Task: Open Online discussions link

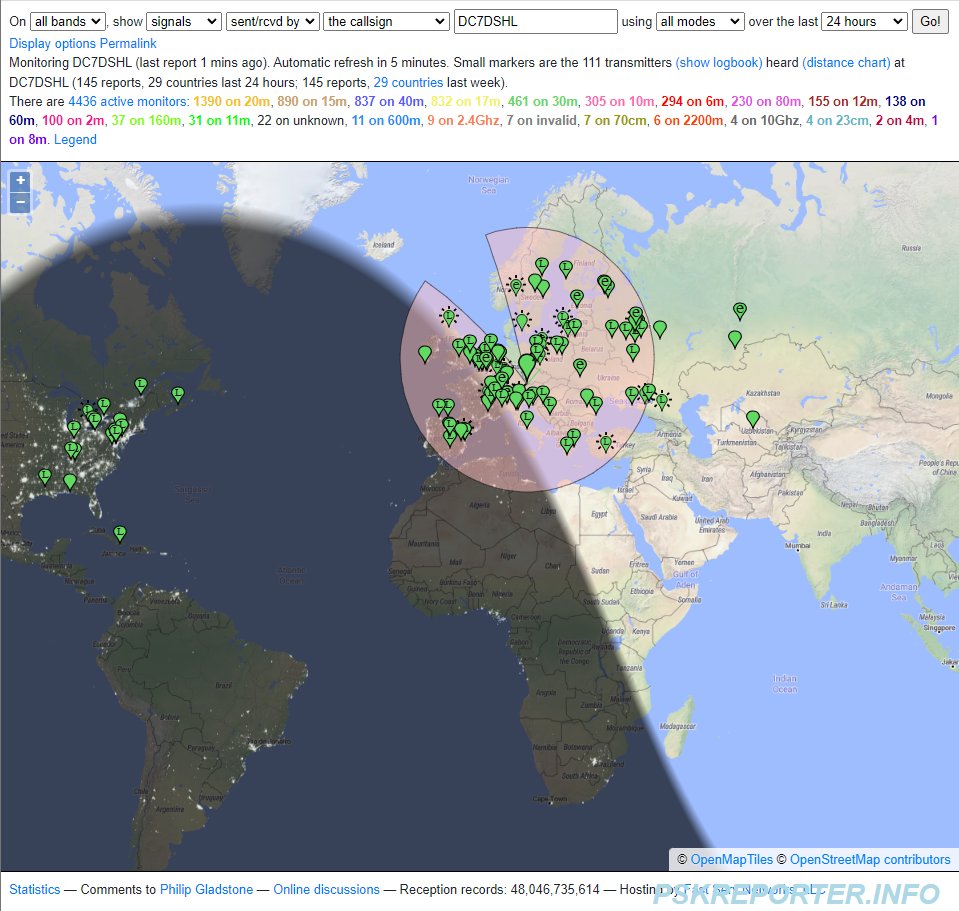Action: point(326,890)
